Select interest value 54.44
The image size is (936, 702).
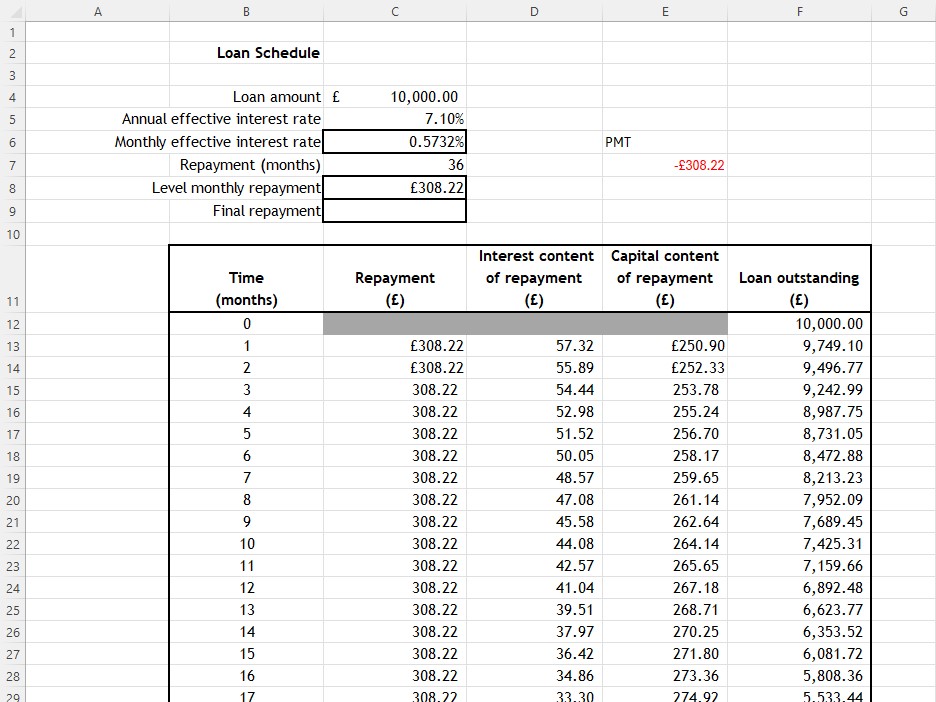575,390
